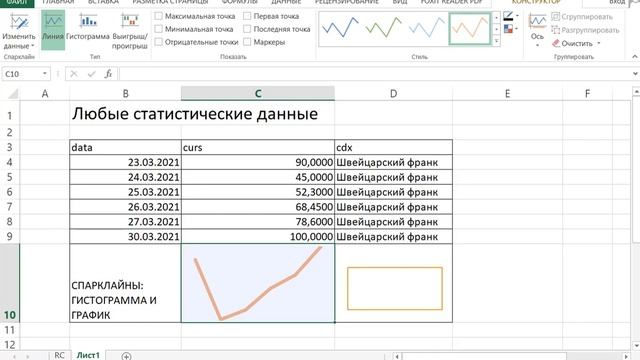Toggle the Отрицательные точки checkbox
Image resolution: width=640 pixels, height=360 pixels.
[x=159, y=42]
